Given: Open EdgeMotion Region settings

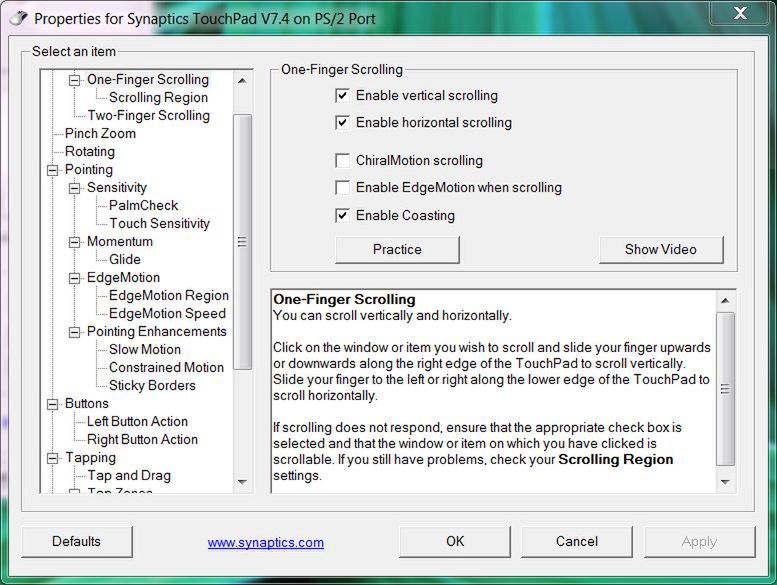Looking at the screenshot, I should (168, 295).
